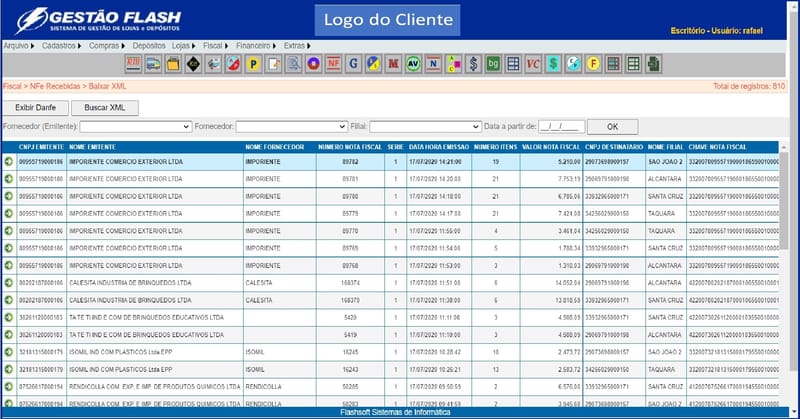Image resolution: width=800 pixels, height=419 pixels.
Task: Open the Financeiro menu
Action: click(255, 46)
